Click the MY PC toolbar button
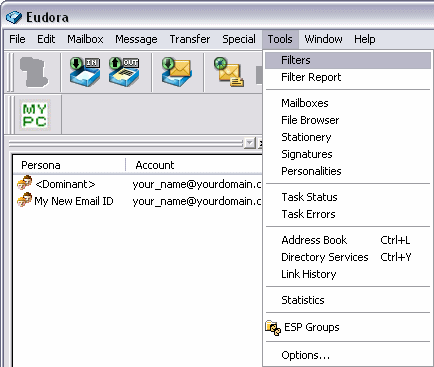Viewport: 434px width, 367px height. (34, 115)
